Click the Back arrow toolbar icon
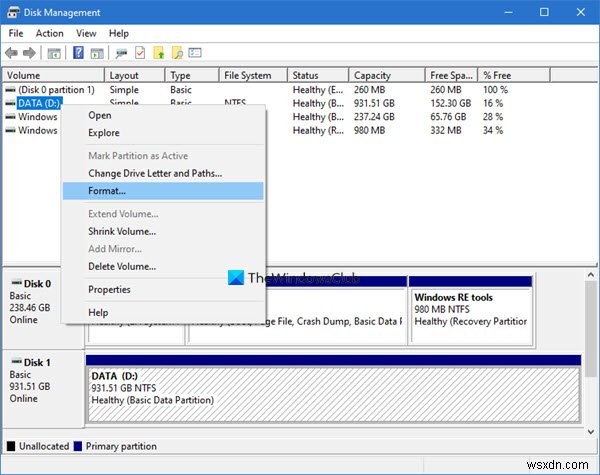 point(11,53)
